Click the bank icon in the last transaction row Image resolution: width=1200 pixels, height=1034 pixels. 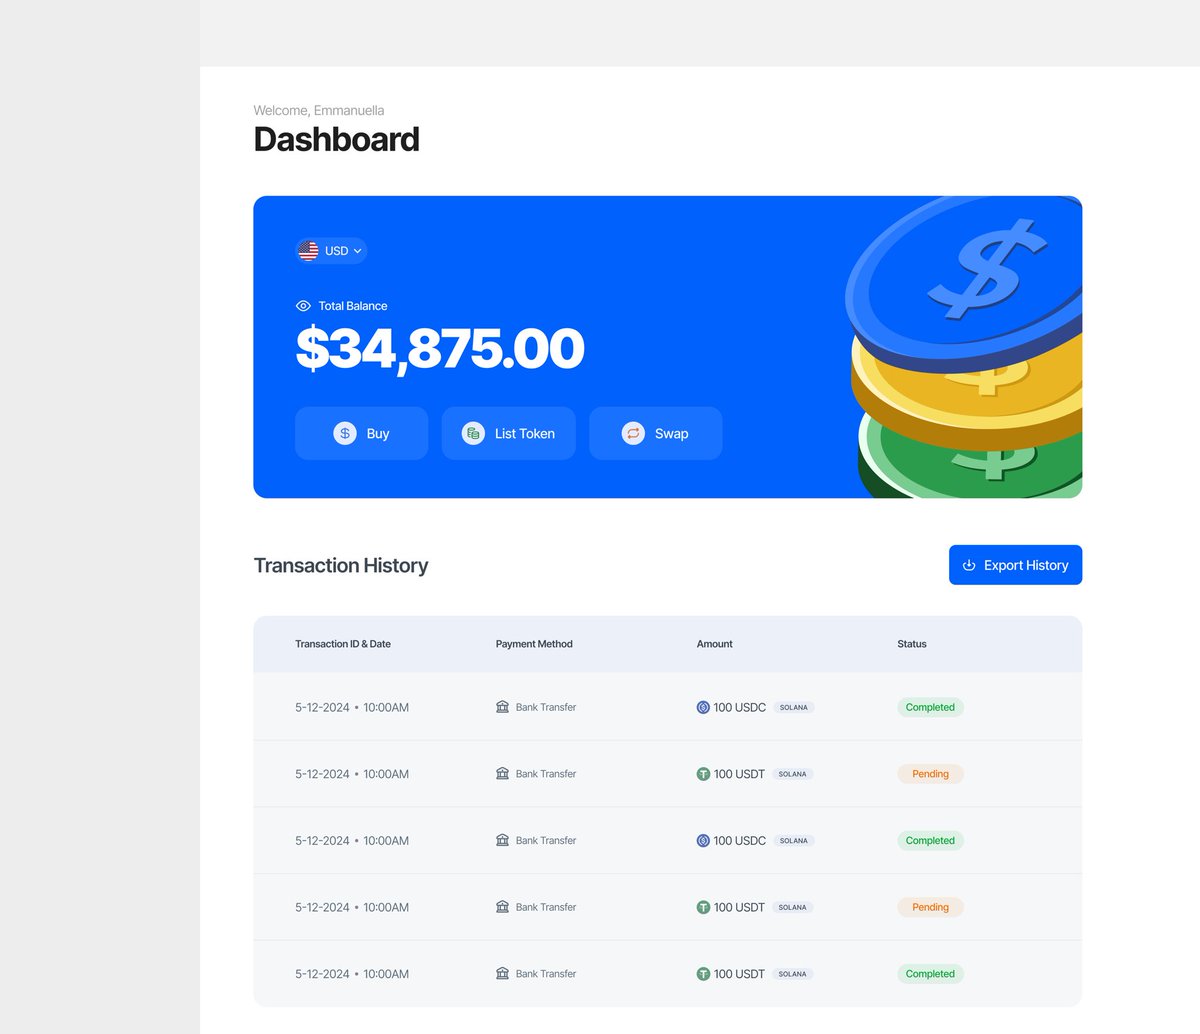pos(503,973)
